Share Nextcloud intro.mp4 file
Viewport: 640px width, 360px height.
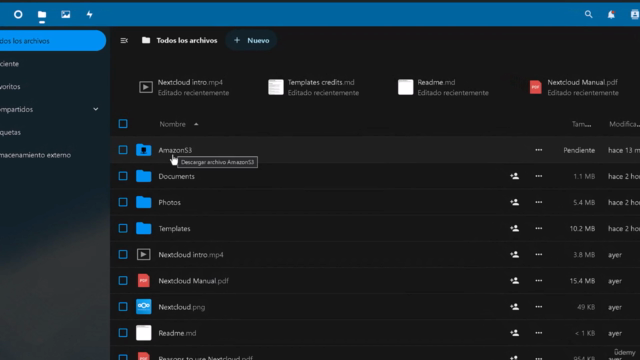pos(515,255)
